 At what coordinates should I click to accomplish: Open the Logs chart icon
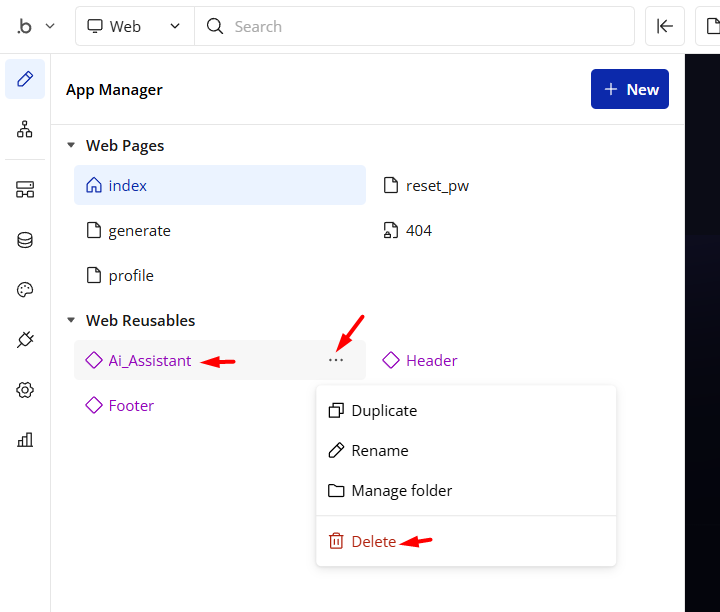point(25,440)
